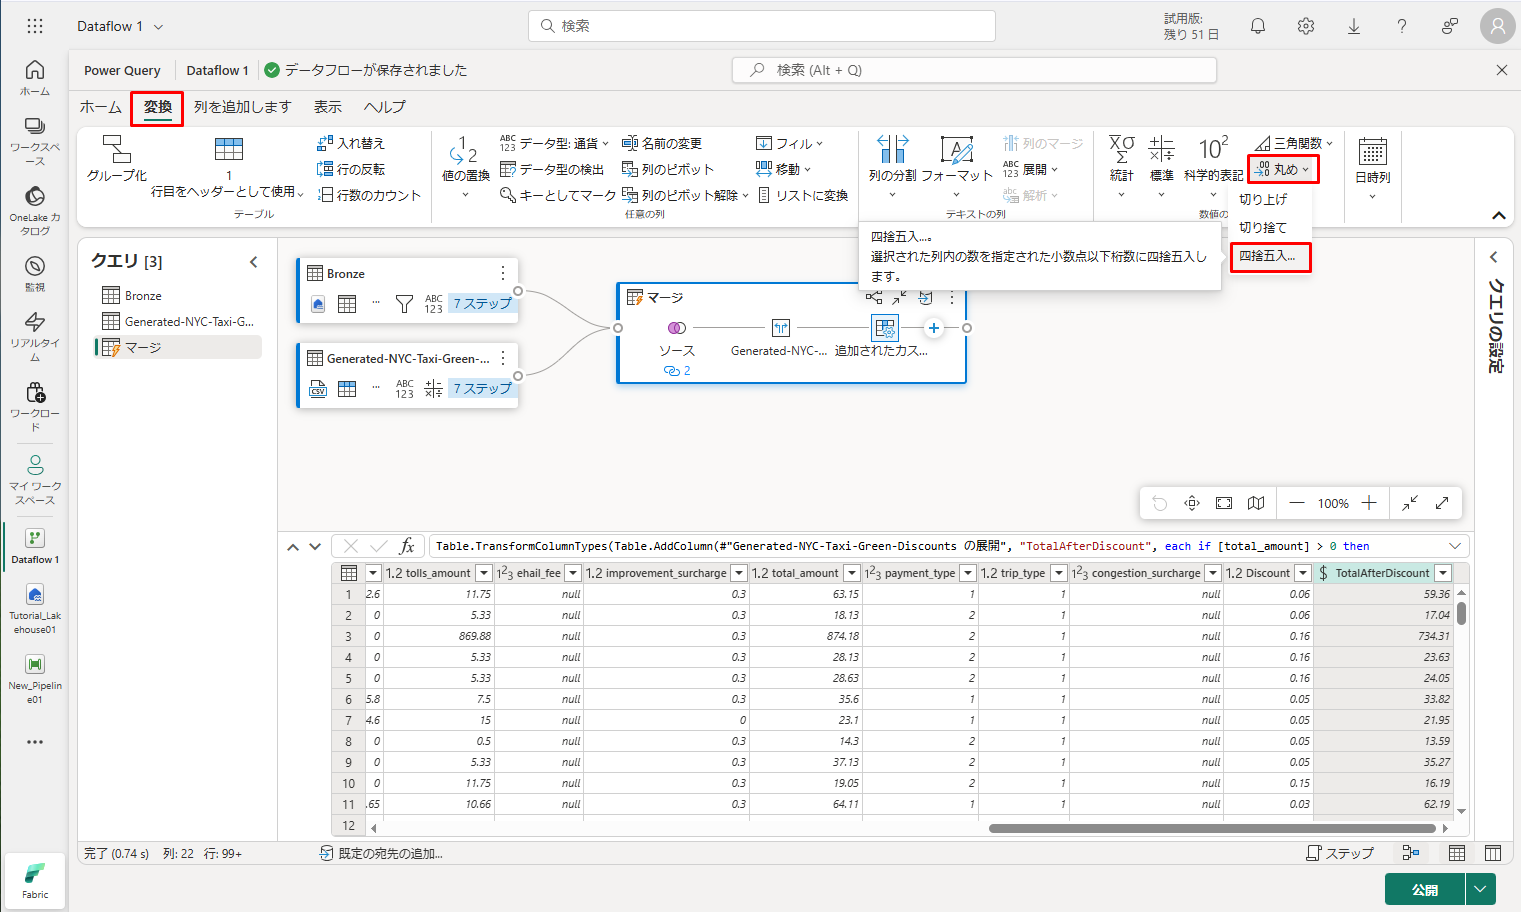Expand the formula bar with chevron
The width and height of the screenshot is (1521, 912).
pyautogui.click(x=1455, y=546)
